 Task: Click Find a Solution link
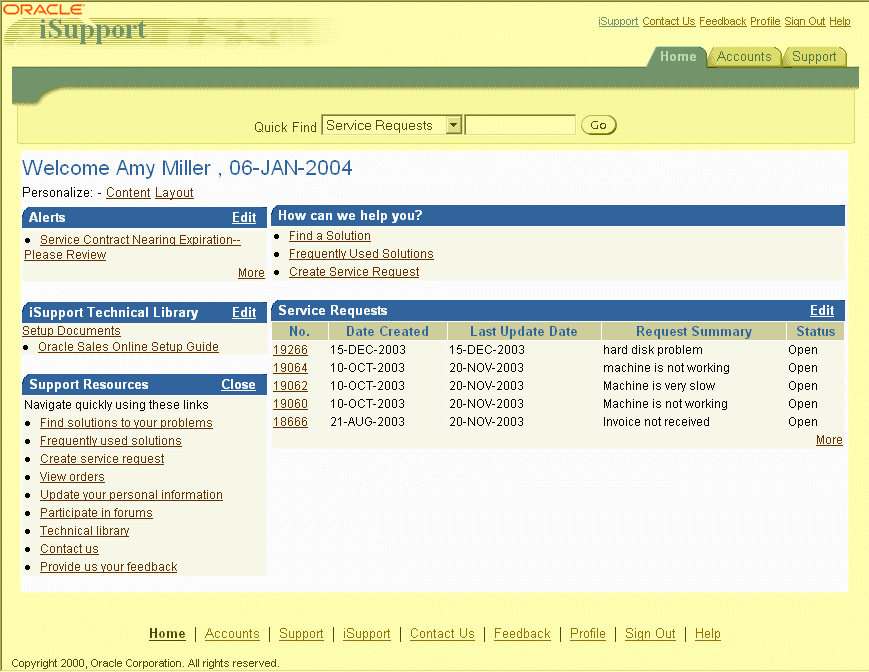330,236
